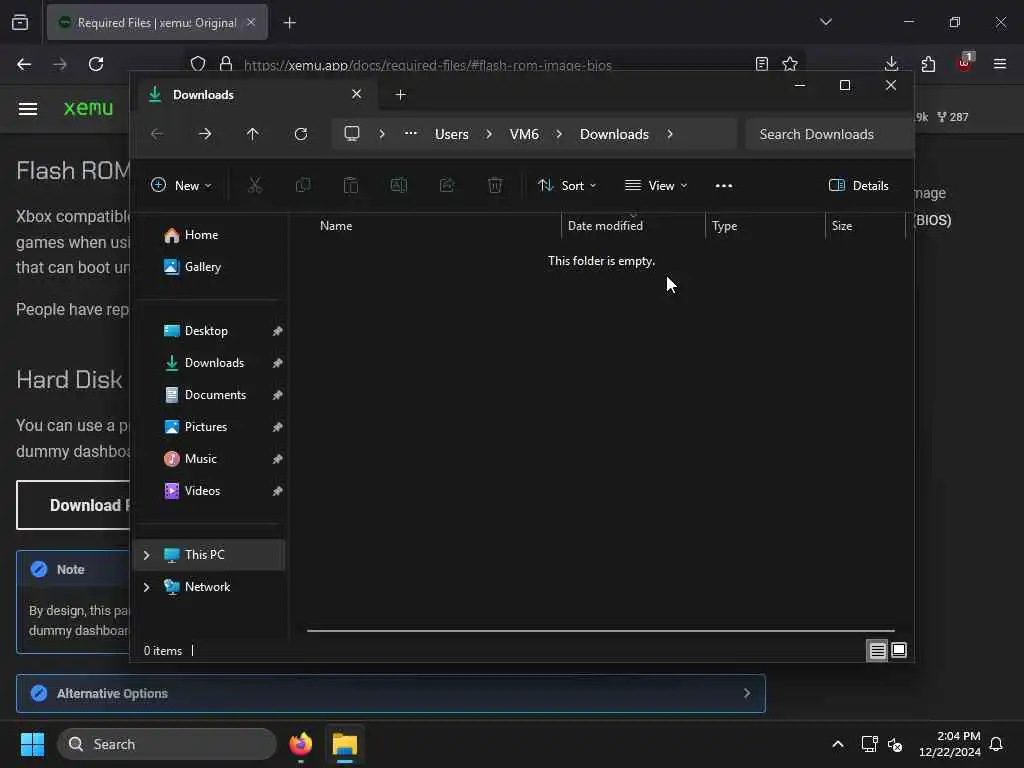1024x768 pixels.
Task: Open Music in quick access sidebar
Action: pos(200,458)
